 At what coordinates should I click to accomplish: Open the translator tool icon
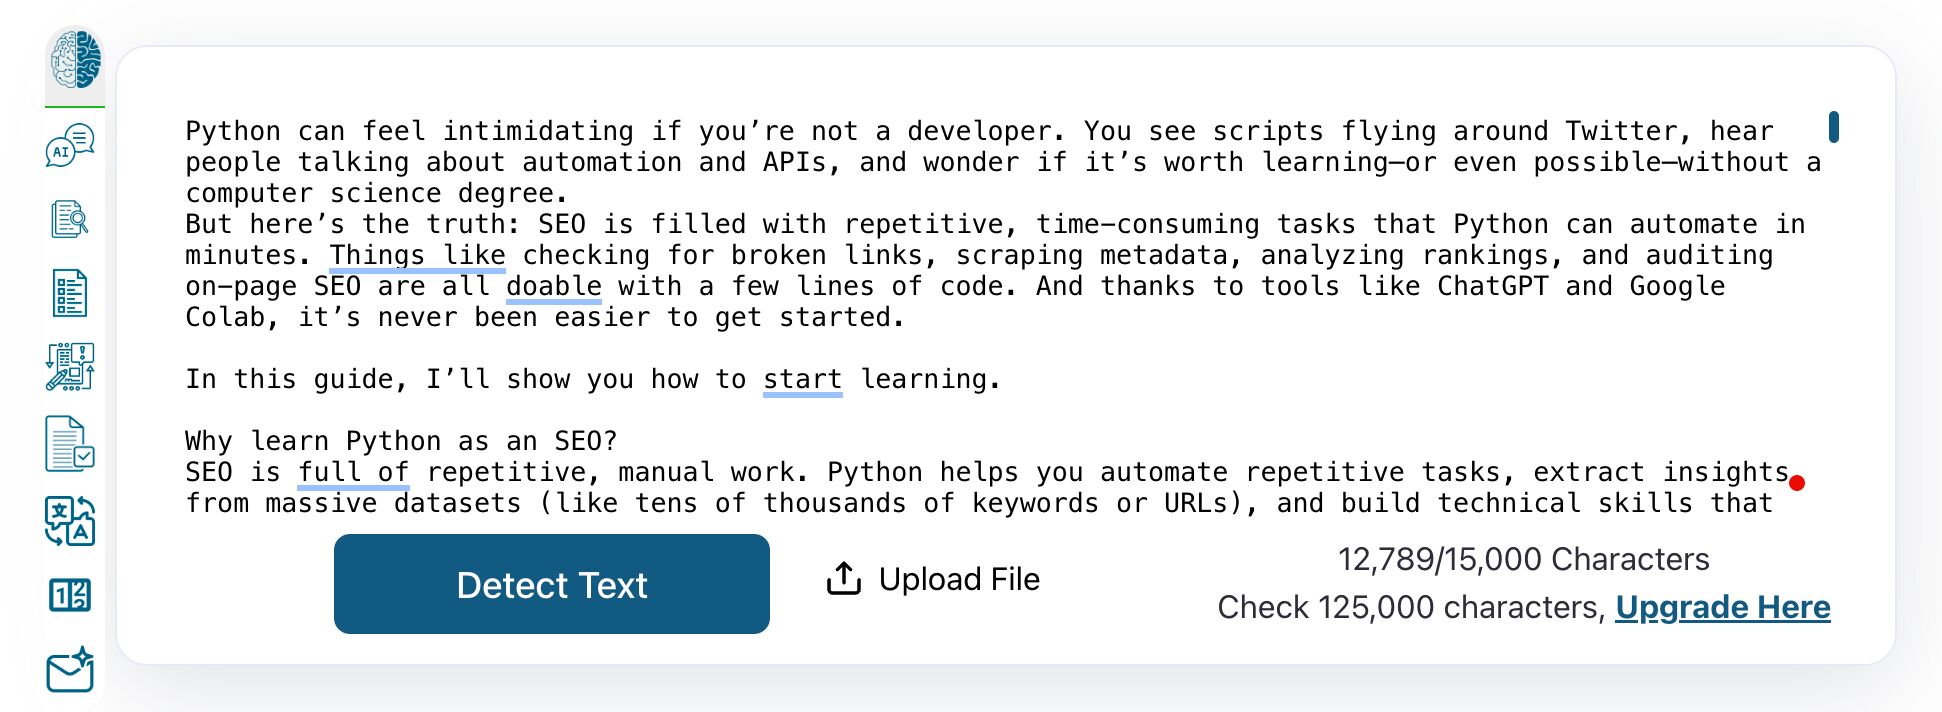coord(70,521)
